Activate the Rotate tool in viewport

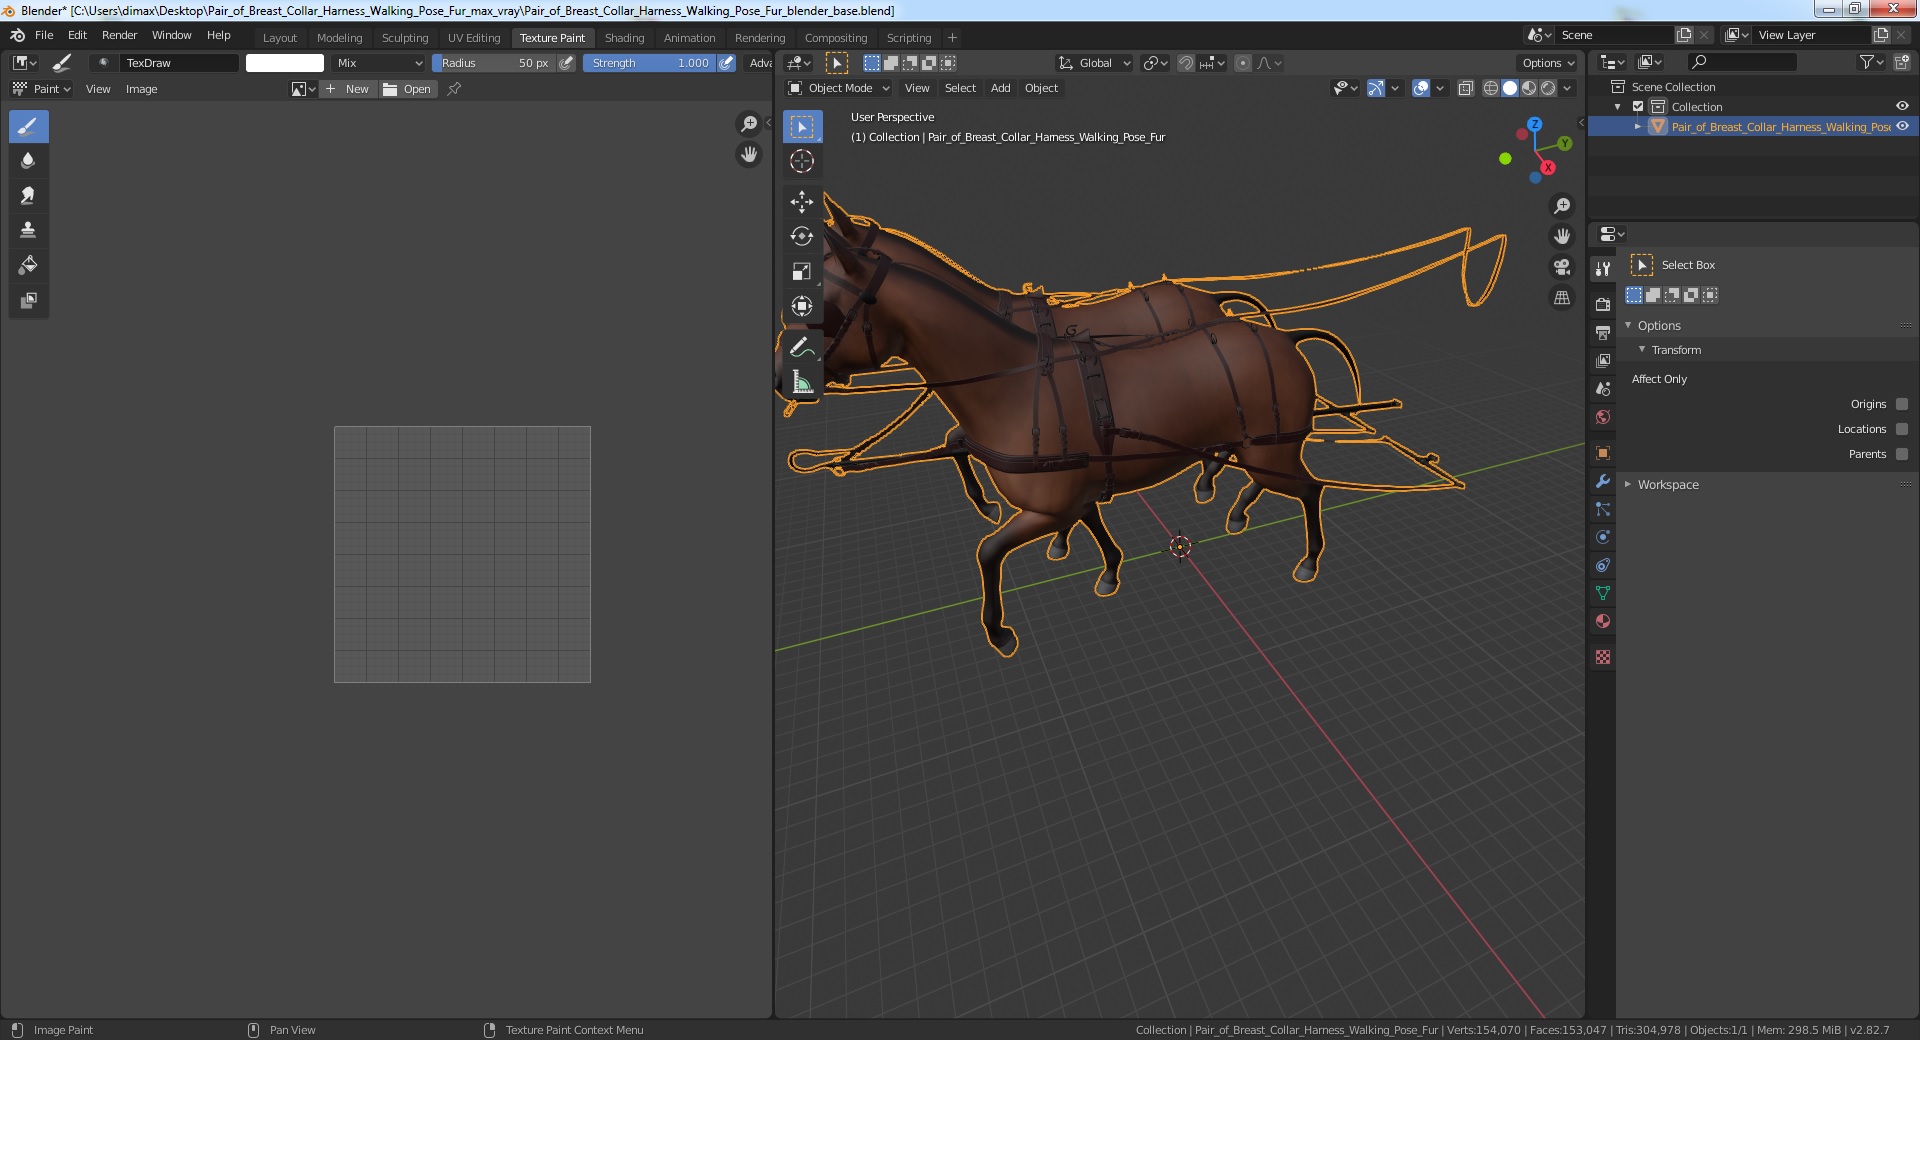(802, 237)
